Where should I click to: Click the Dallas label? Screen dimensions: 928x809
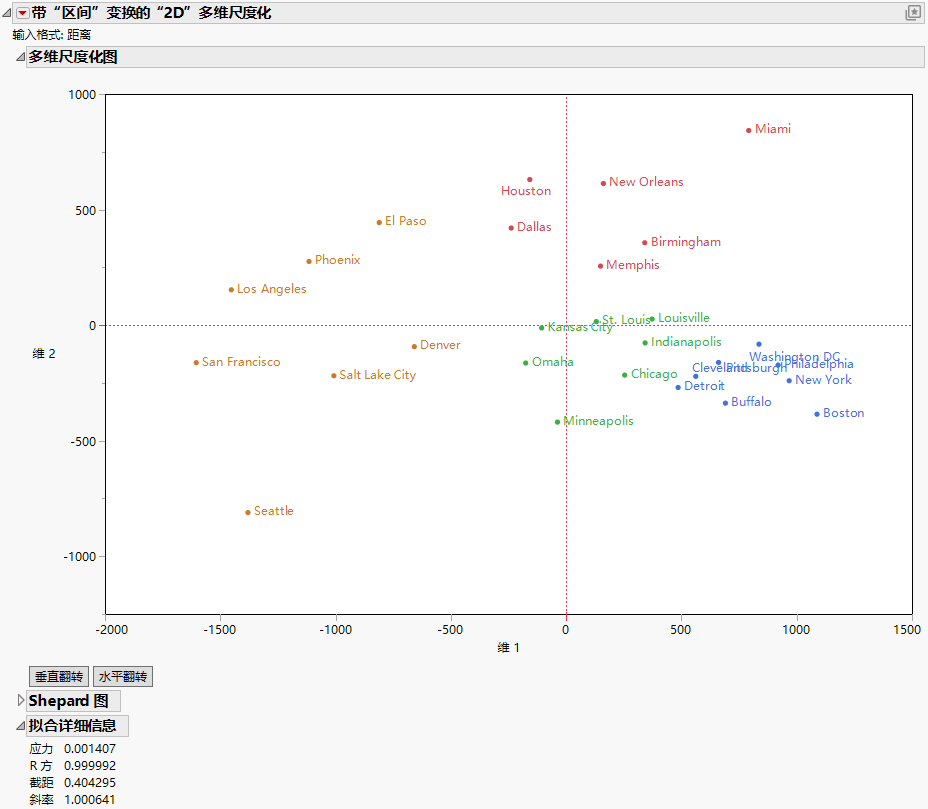coord(534,227)
